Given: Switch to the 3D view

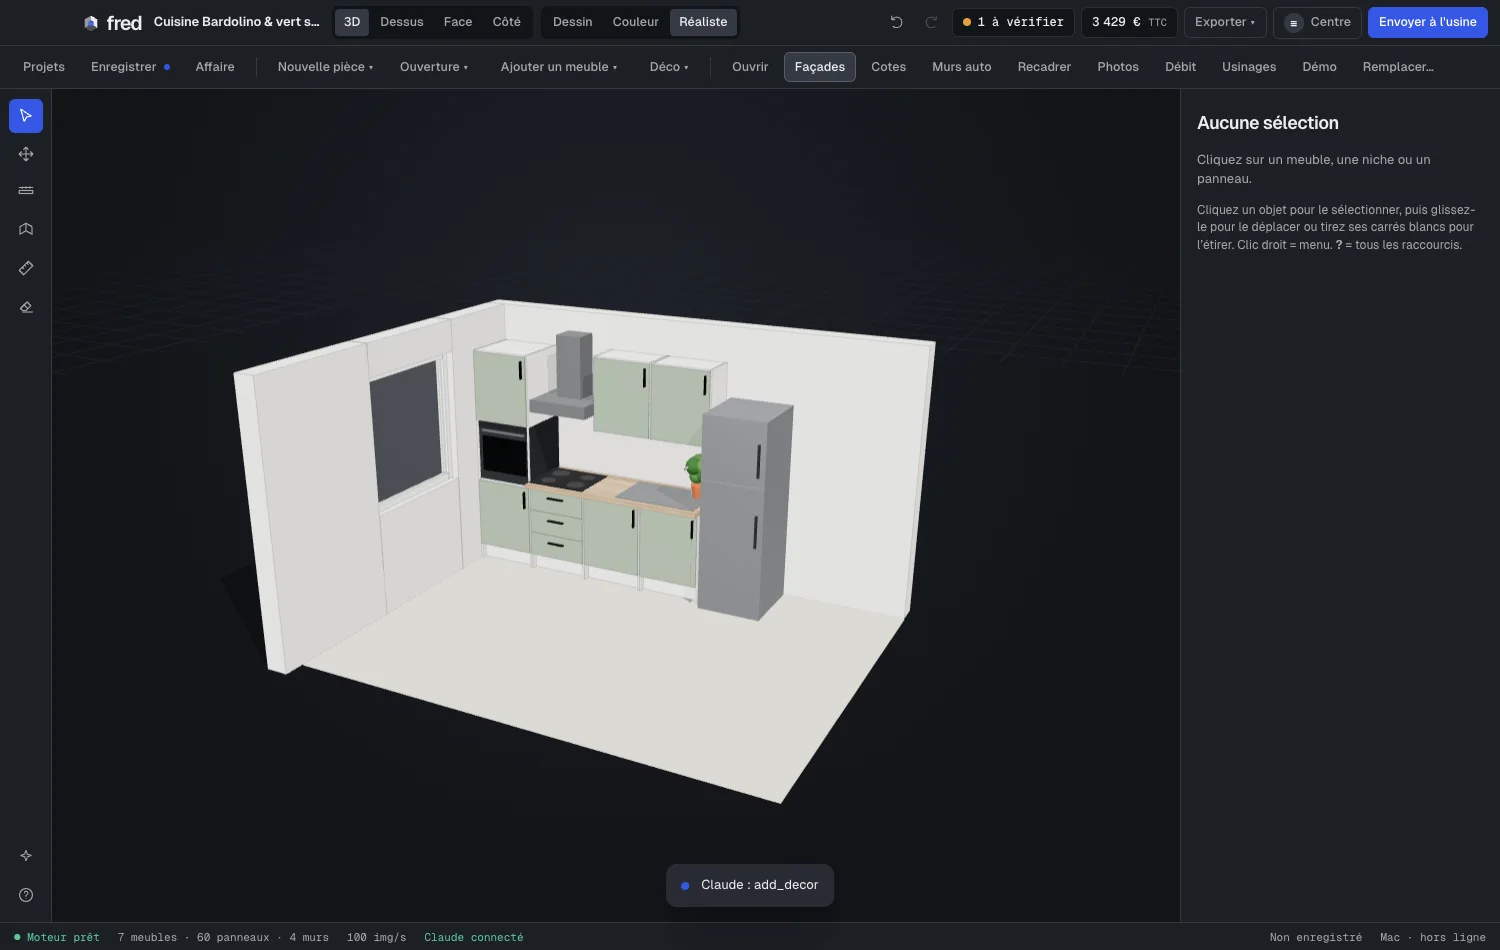Looking at the screenshot, I should 352,22.
